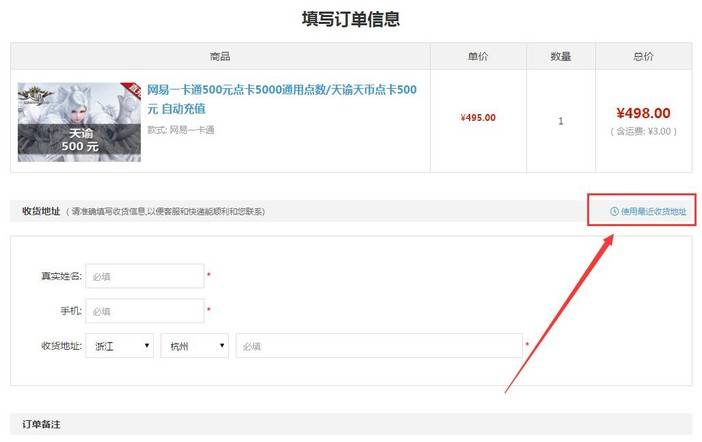Viewport: 702px width, 442px height.
Task: Click the 数量 column header
Action: [x=561, y=56]
